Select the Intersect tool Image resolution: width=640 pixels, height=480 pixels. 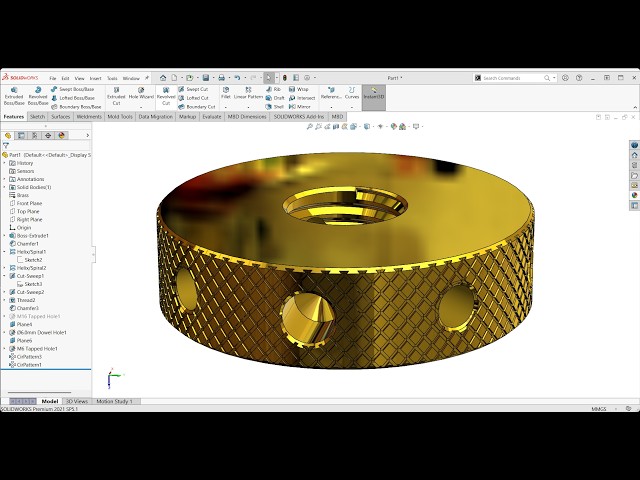click(302, 98)
